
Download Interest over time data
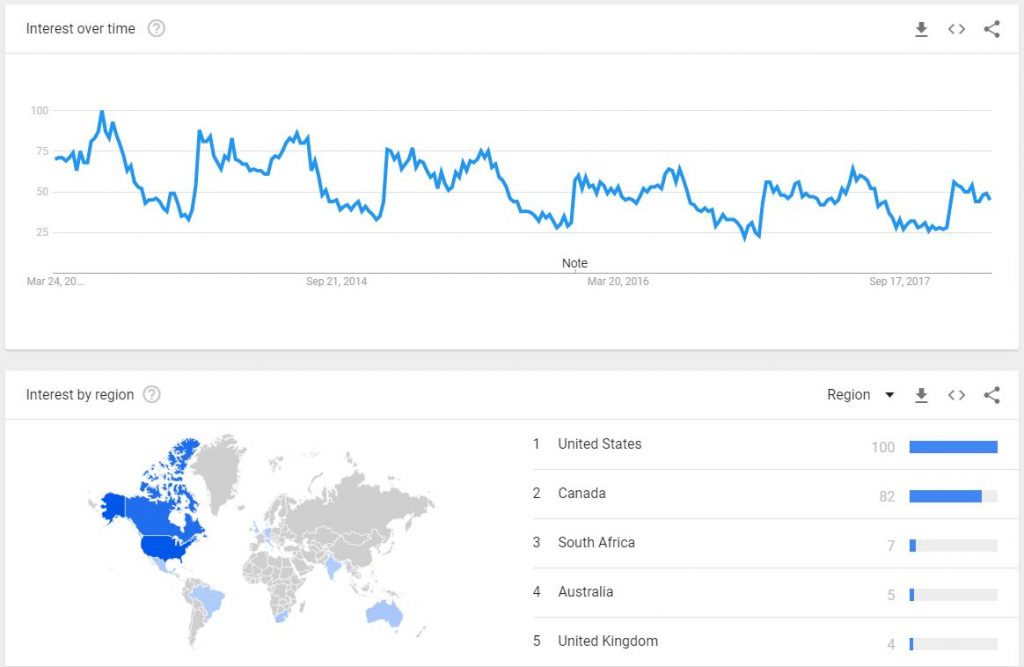point(921,29)
